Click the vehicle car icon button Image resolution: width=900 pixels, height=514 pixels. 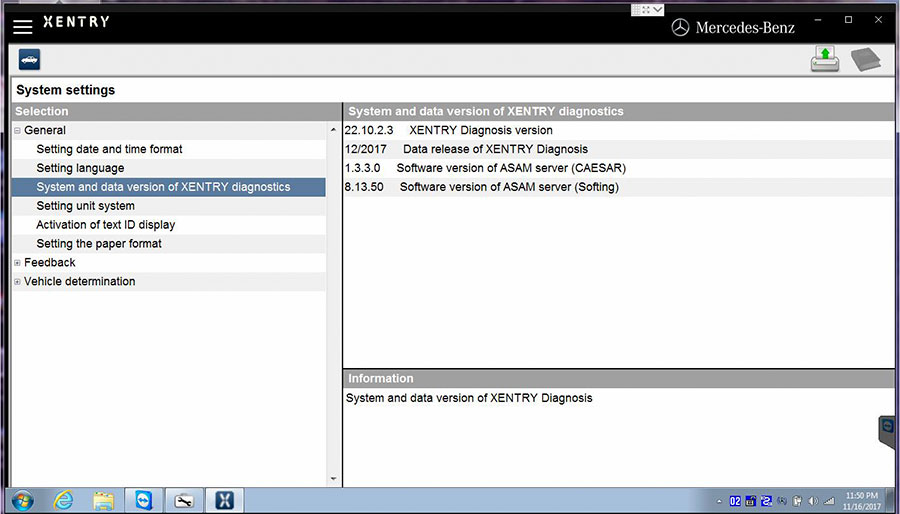[29, 60]
